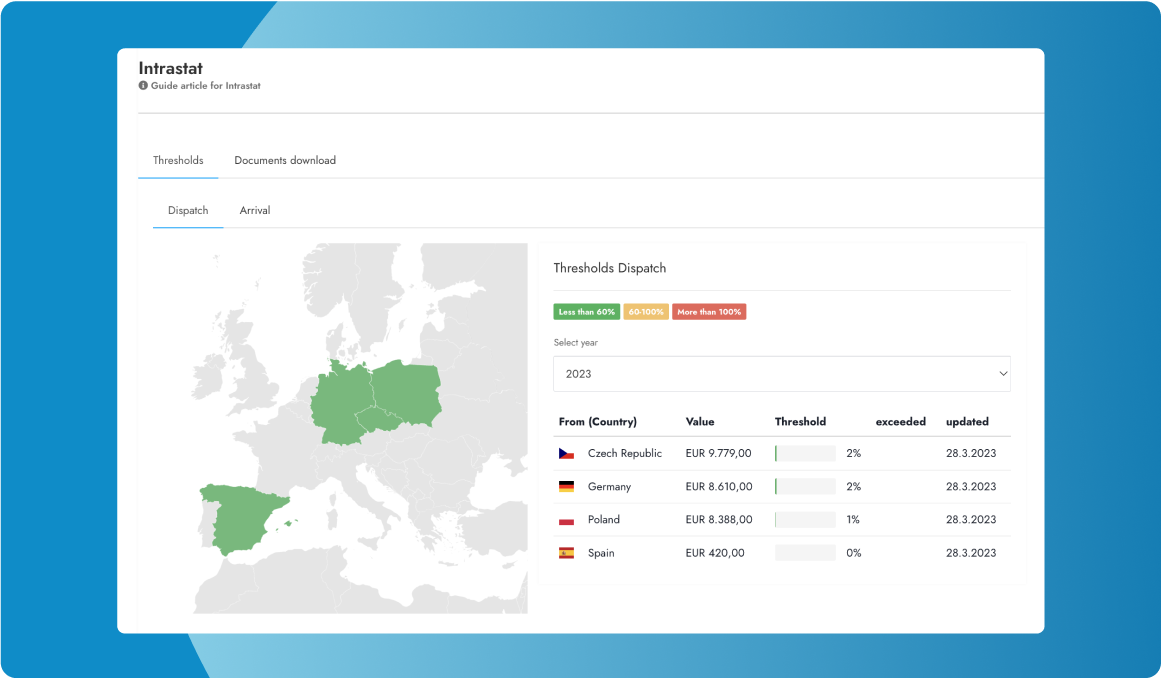This screenshot has width=1161, height=678.
Task: Click Poland on the Europe map
Action: click(x=407, y=392)
